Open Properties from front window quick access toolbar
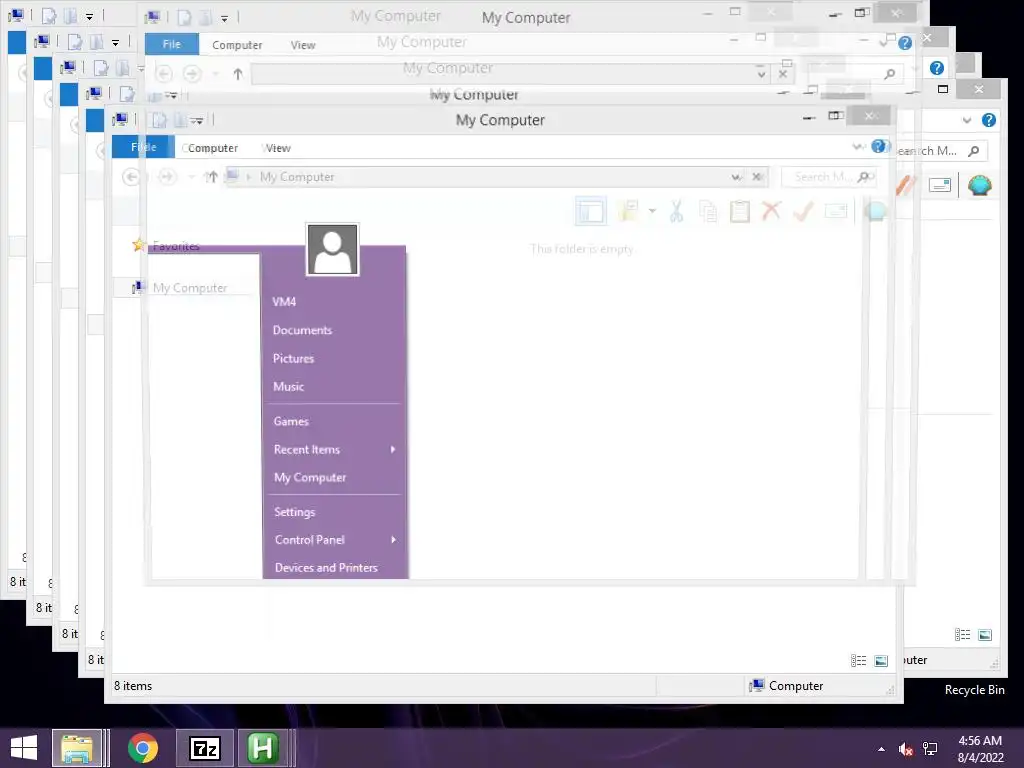This screenshot has height=768, width=1024. tap(159, 120)
